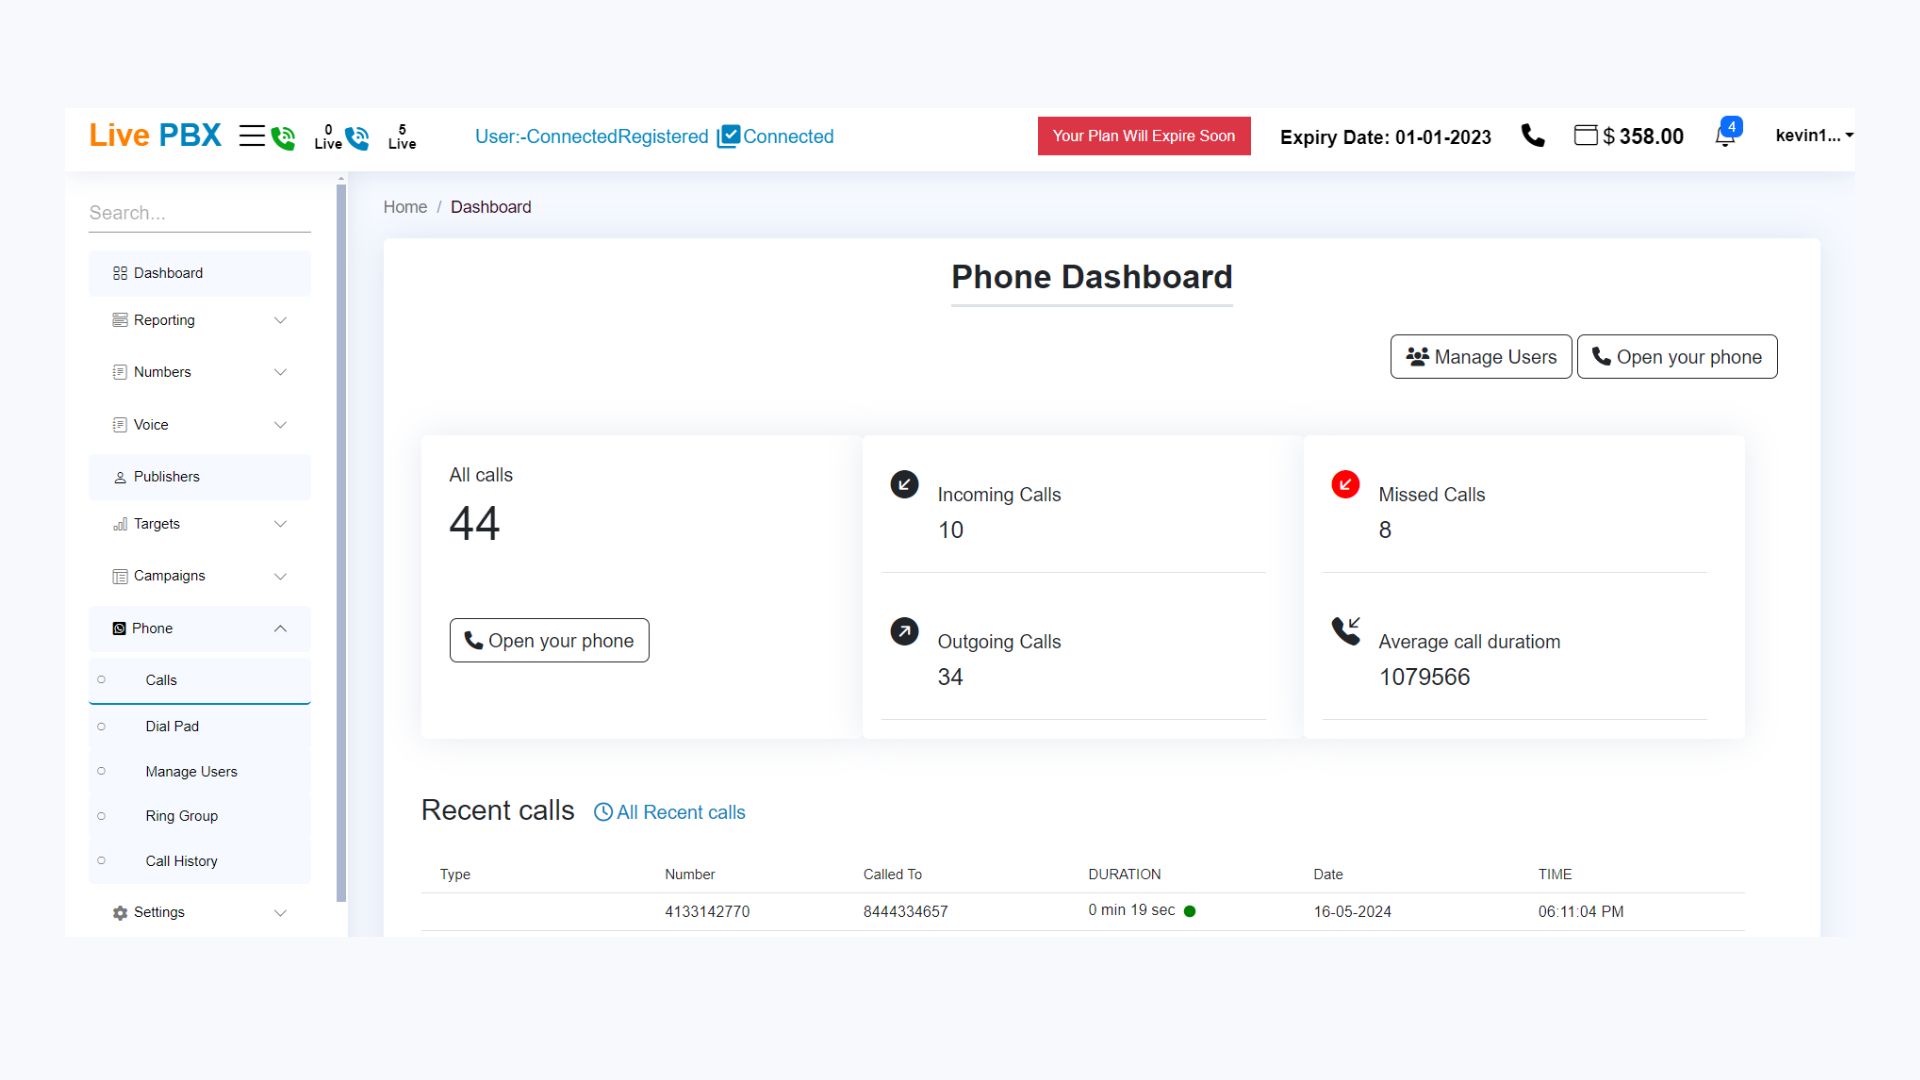This screenshot has height=1080, width=1920.
Task: Expand the Numbers chevron
Action: [x=280, y=372]
